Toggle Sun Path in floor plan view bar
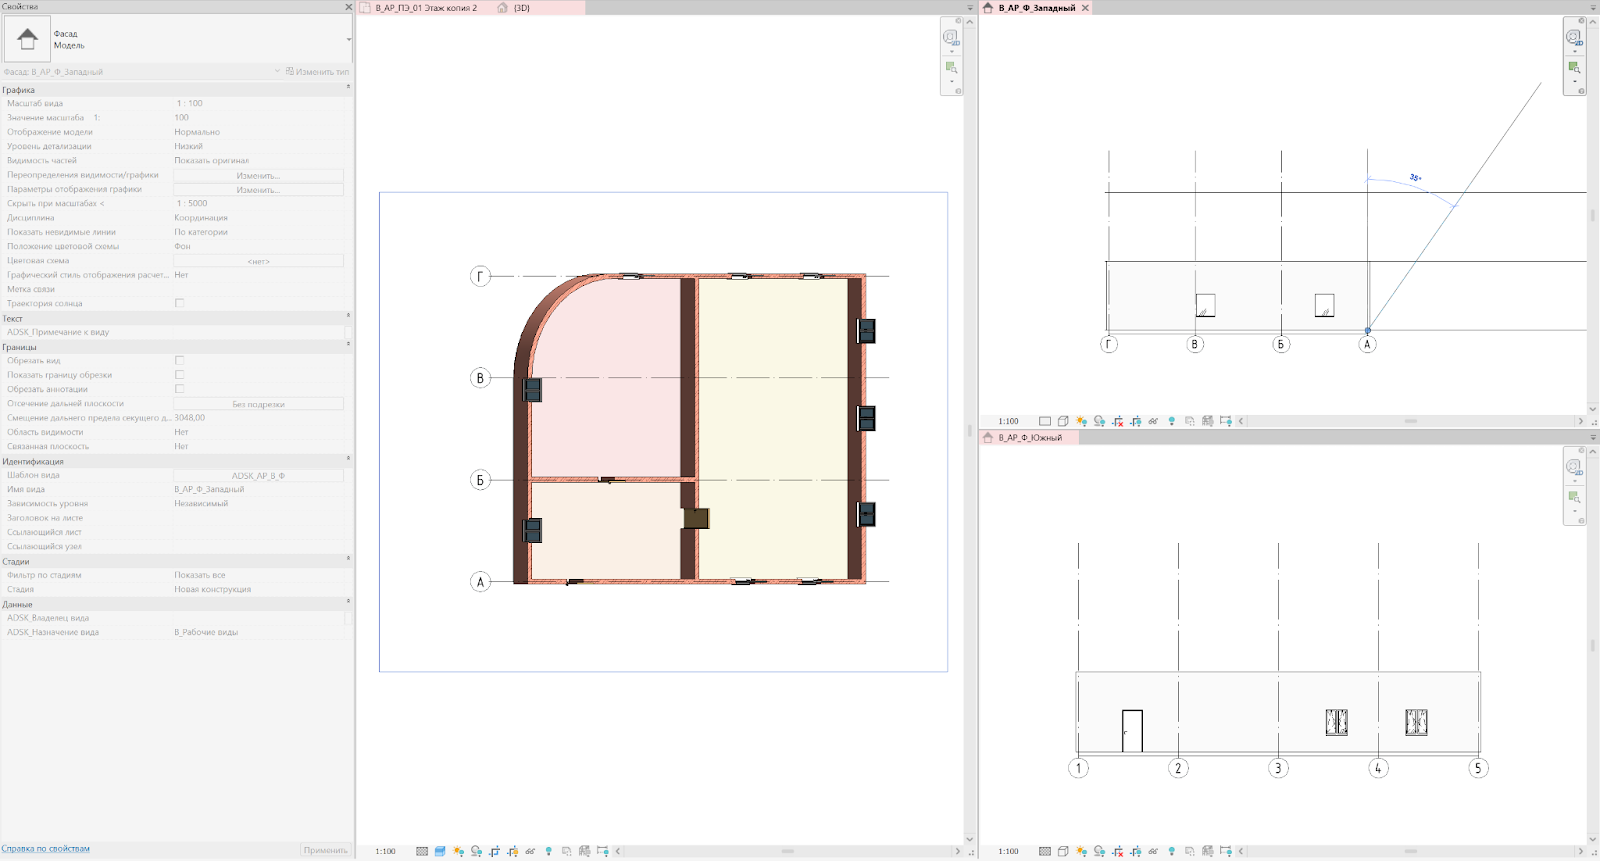Viewport: 1600px width, 861px height. click(458, 851)
